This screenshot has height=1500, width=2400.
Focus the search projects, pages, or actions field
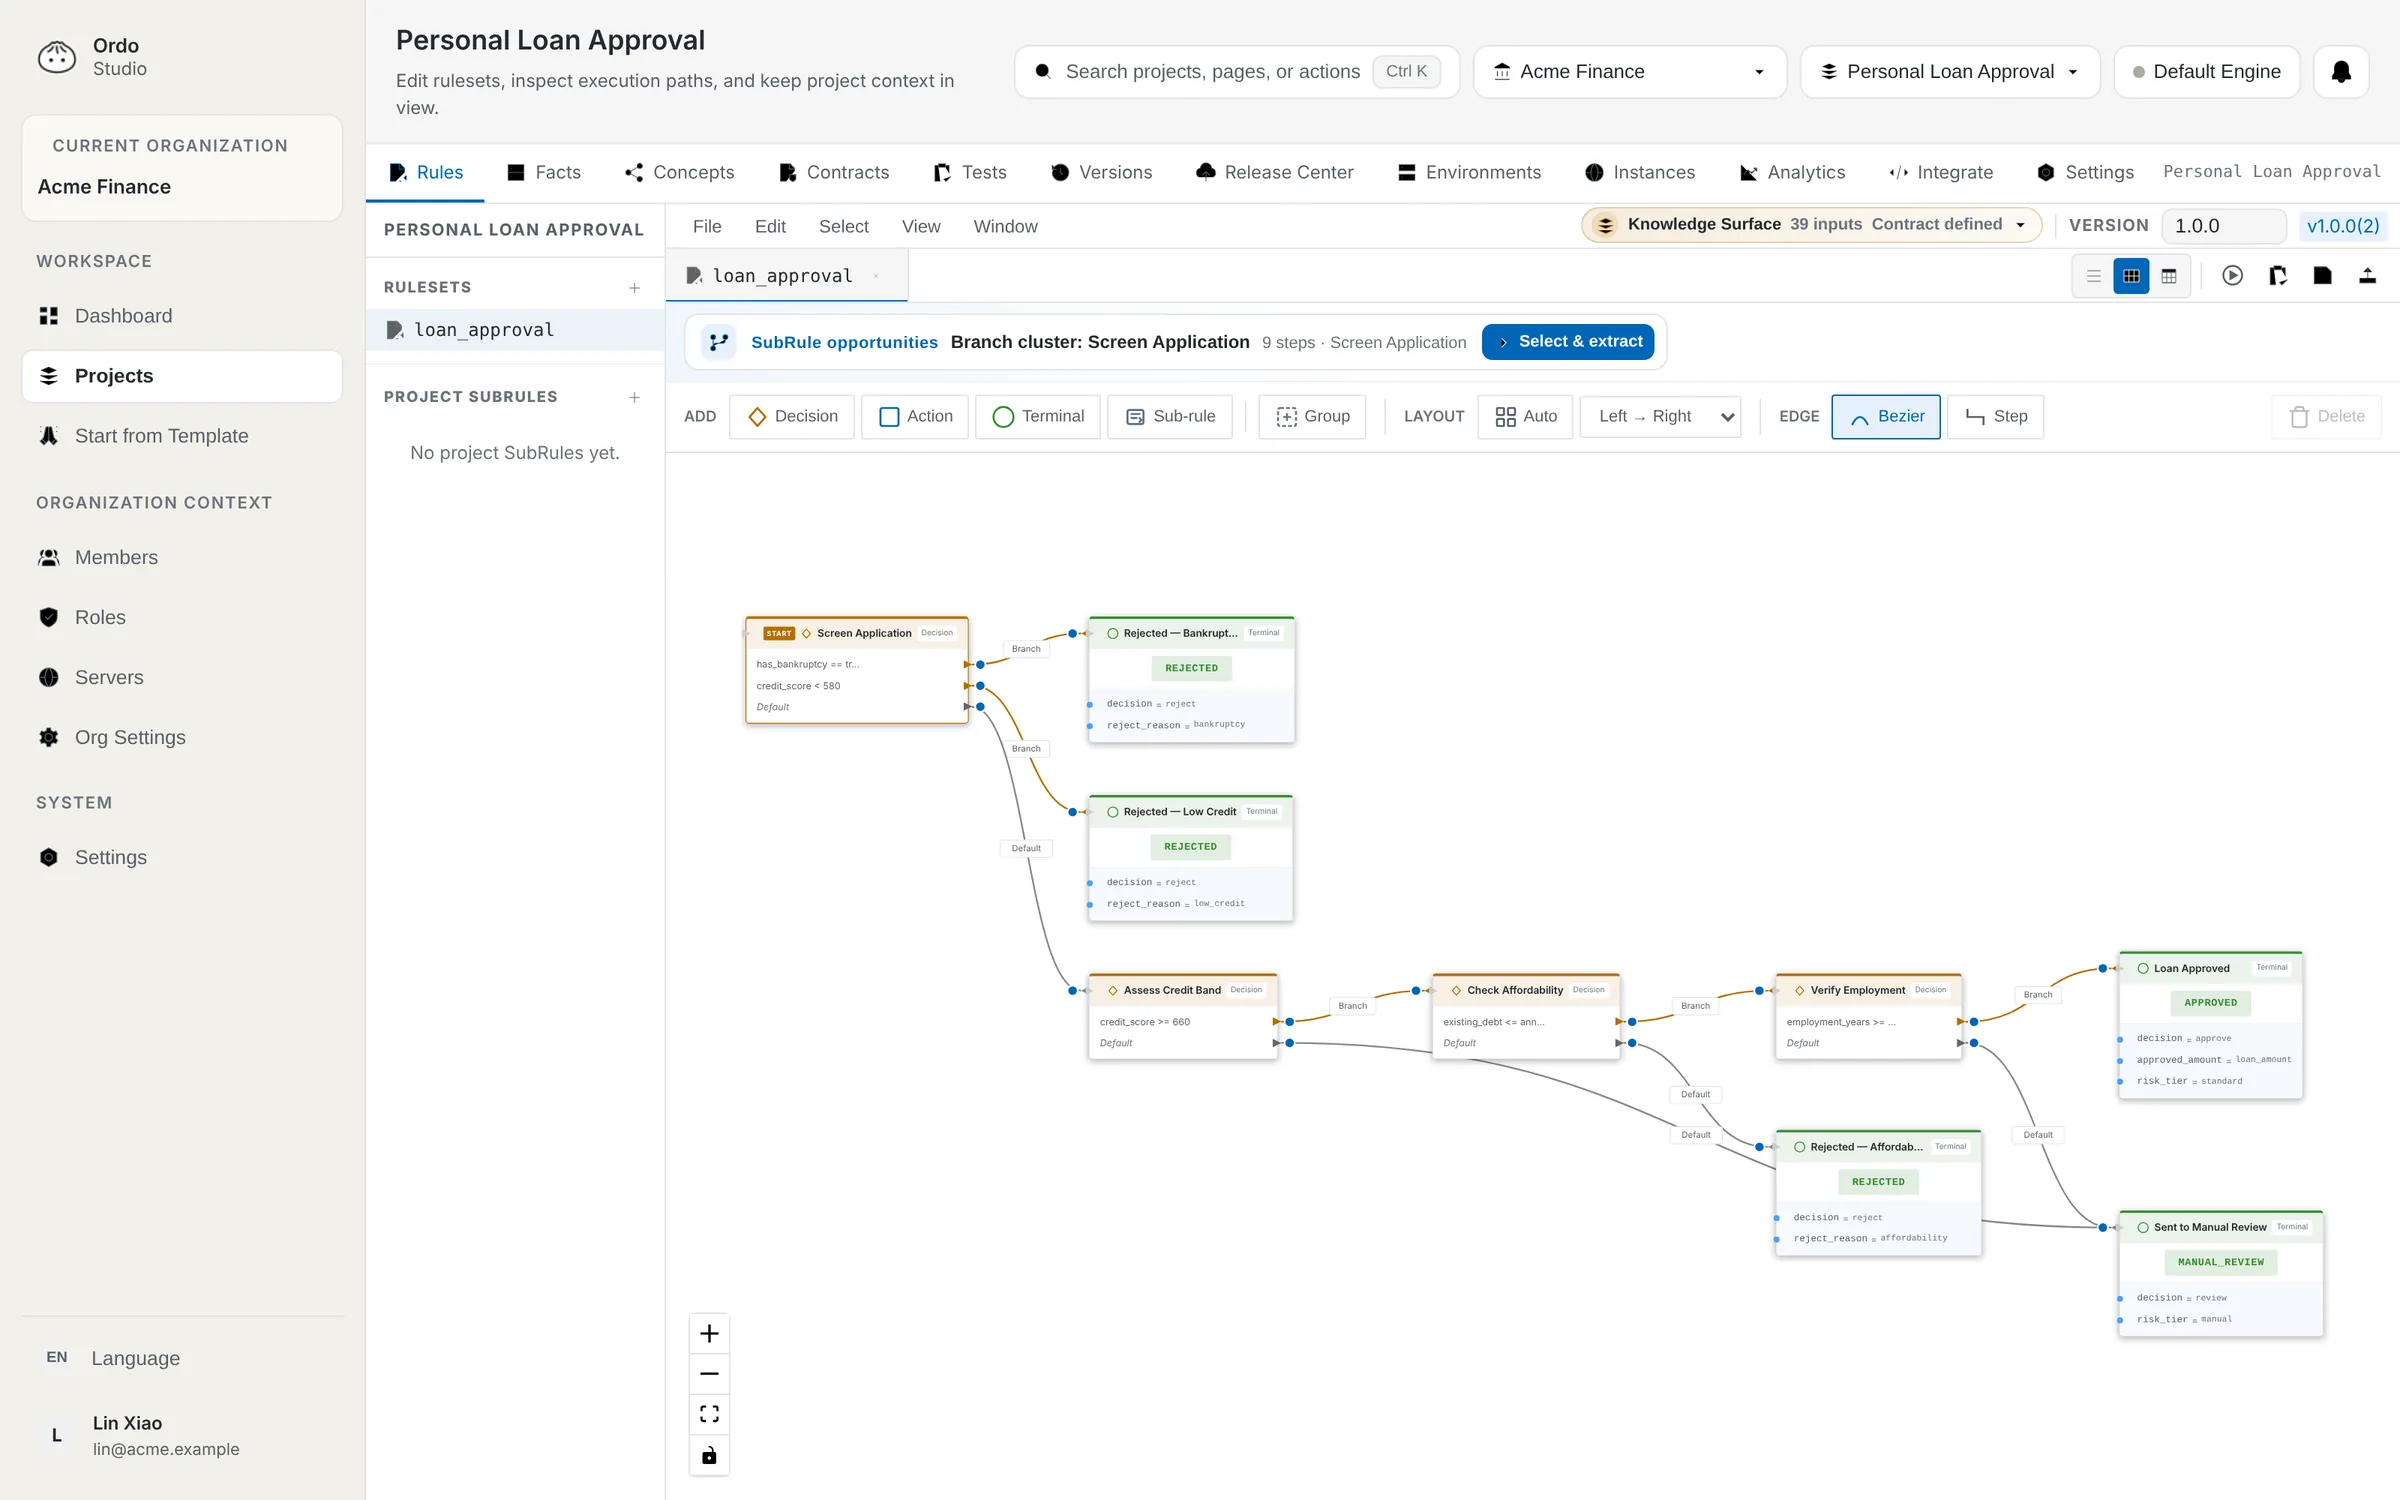[x=1237, y=72]
